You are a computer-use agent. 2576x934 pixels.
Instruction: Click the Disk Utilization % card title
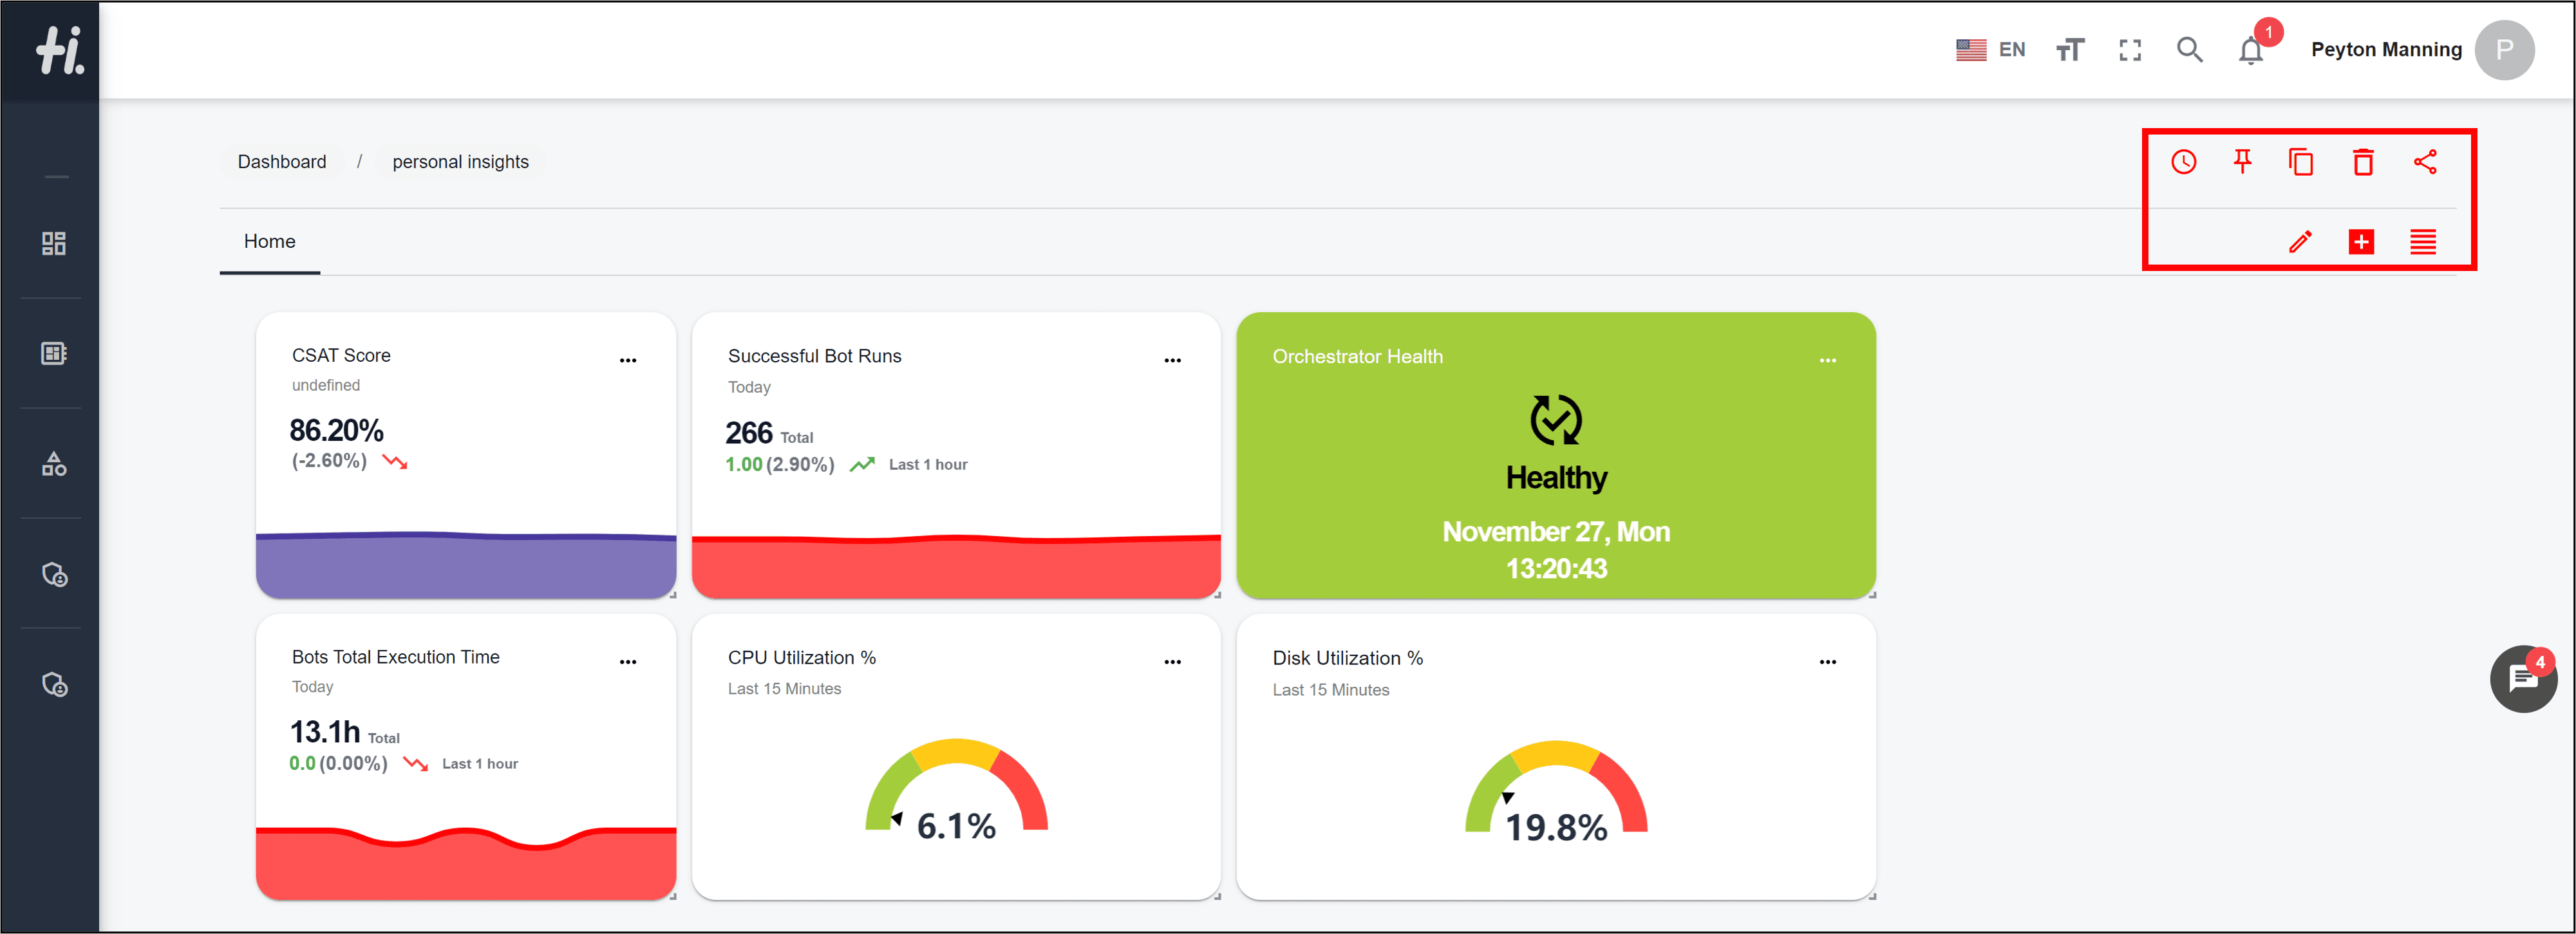tap(1347, 658)
